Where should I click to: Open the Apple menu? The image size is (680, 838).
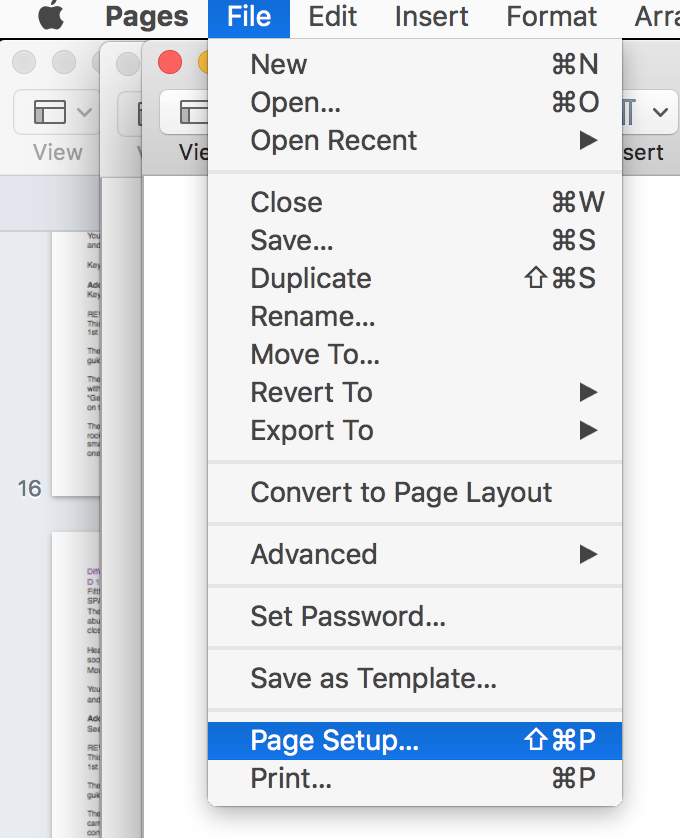tap(51, 17)
